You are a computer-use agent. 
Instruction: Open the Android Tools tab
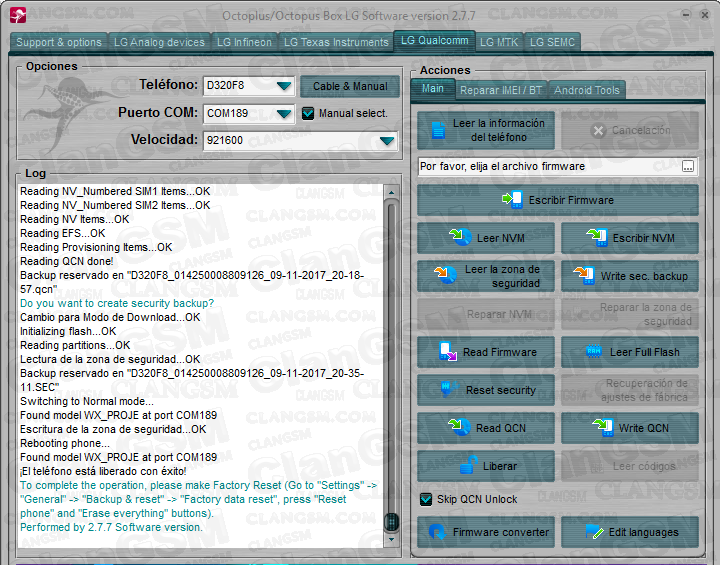pos(587,90)
